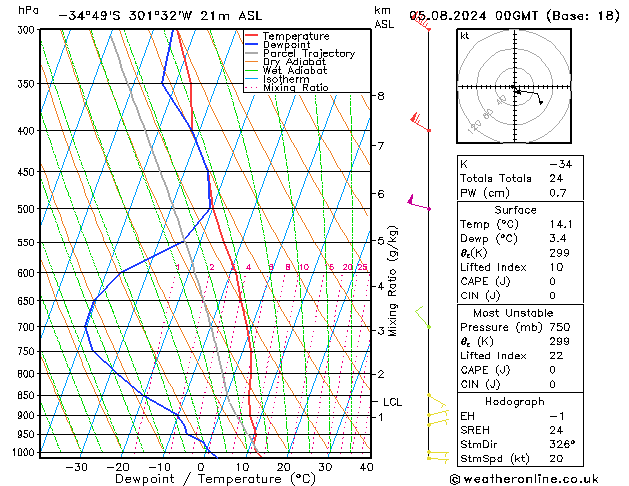Viewport: 629px width, 486px height.
Task: Click the 1000 pressure level label
Action: [26, 452]
